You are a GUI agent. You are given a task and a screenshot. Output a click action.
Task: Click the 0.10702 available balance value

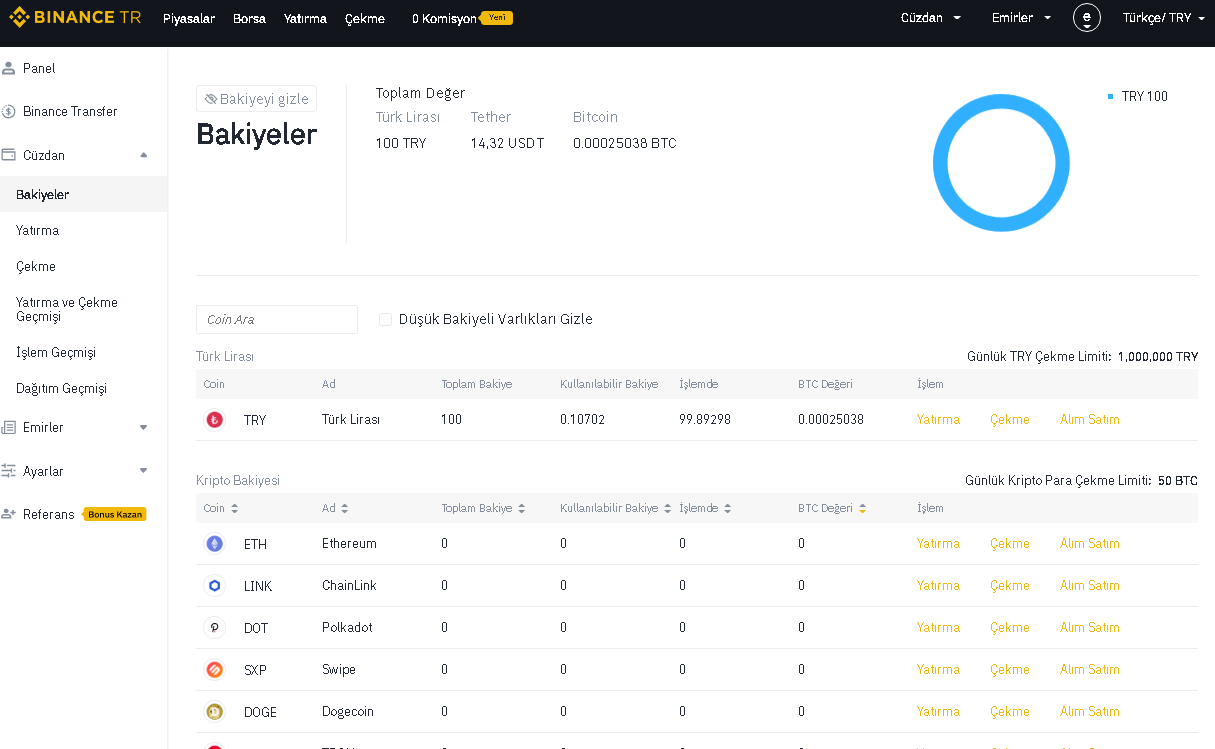point(582,420)
